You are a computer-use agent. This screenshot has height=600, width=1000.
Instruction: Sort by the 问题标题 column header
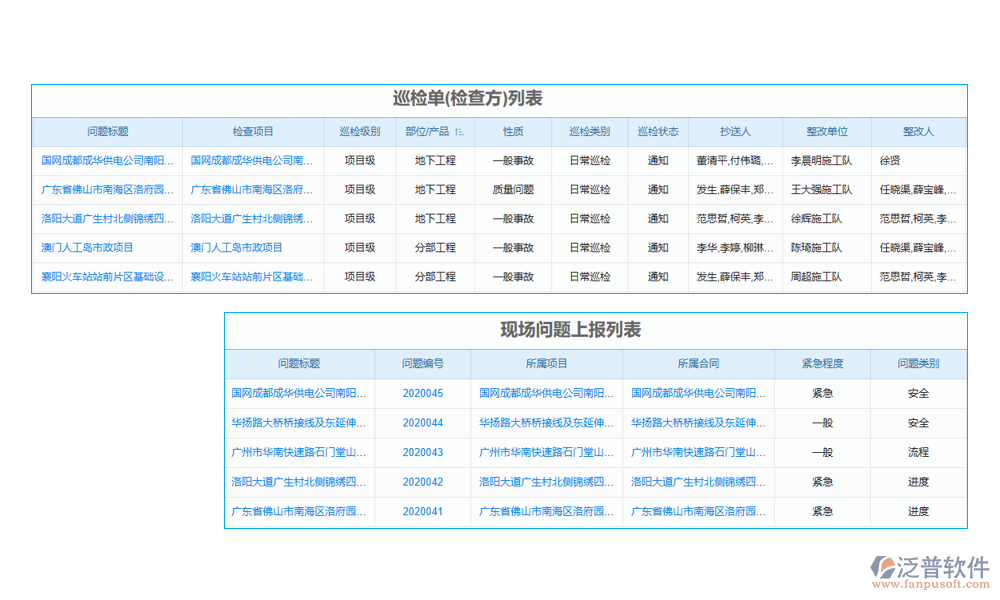(x=106, y=132)
